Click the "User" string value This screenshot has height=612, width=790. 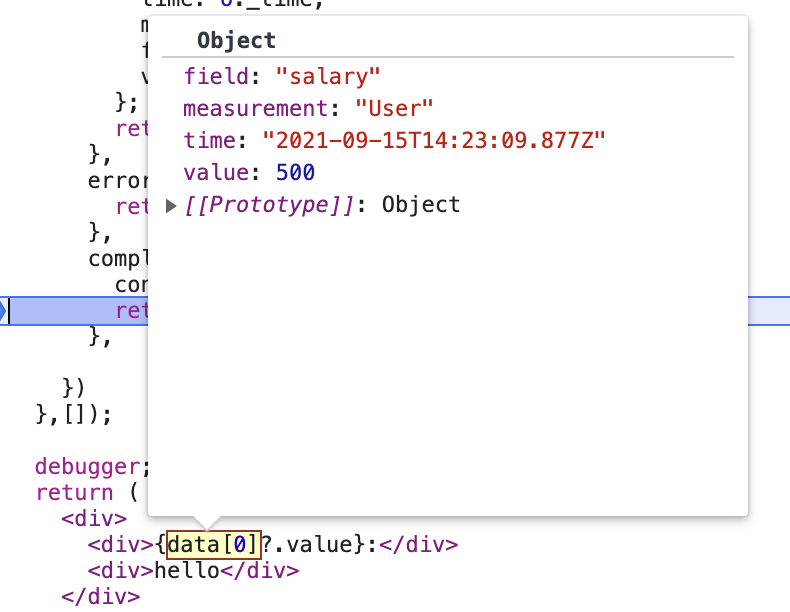[x=394, y=108]
